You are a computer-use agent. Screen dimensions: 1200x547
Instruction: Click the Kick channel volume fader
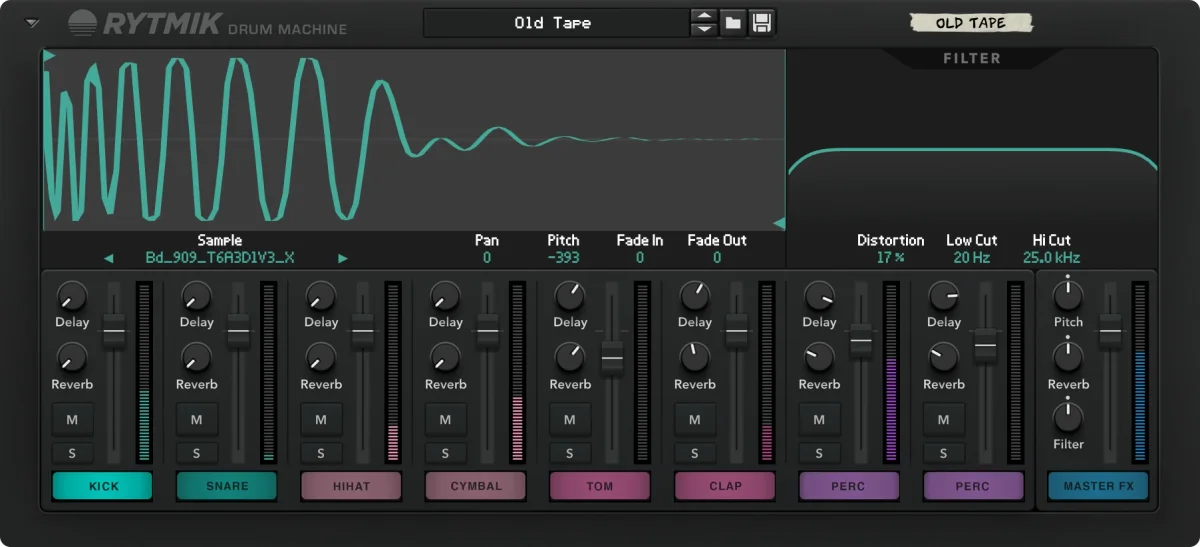click(114, 331)
